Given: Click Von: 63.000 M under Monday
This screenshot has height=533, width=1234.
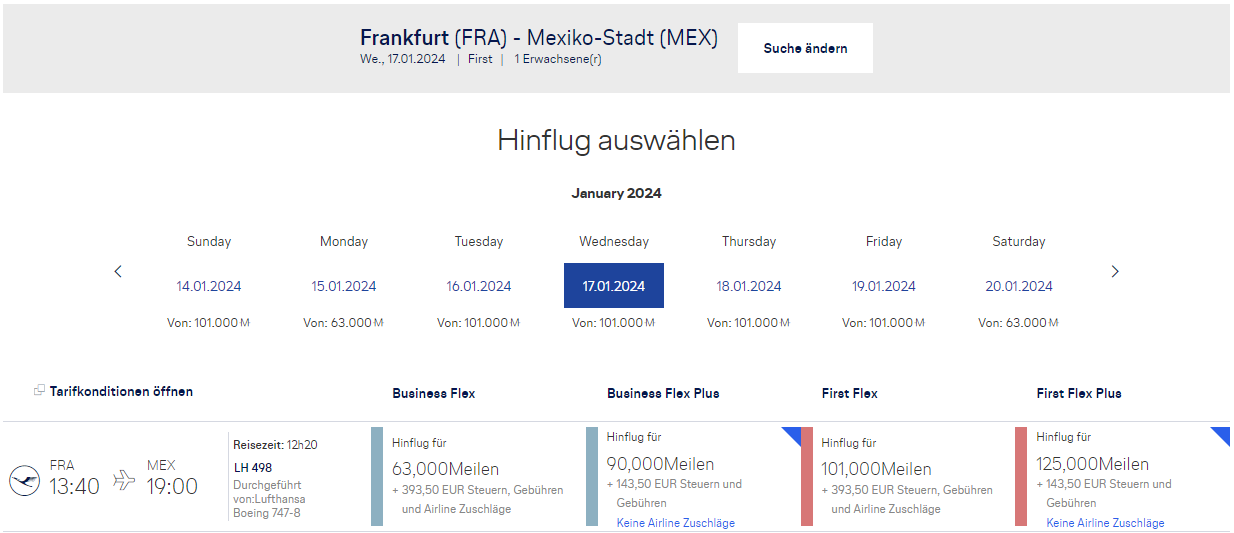Looking at the screenshot, I should 344,323.
